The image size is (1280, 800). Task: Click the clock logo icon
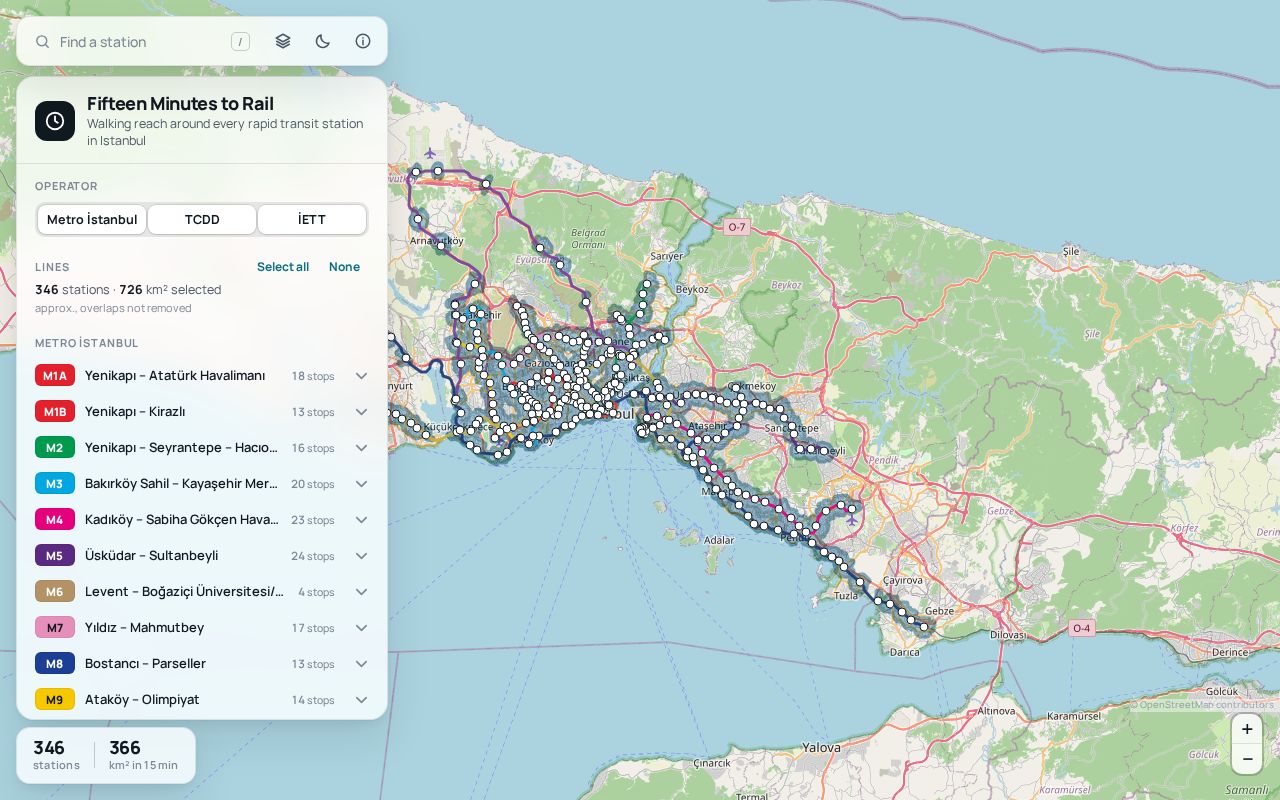[55, 121]
